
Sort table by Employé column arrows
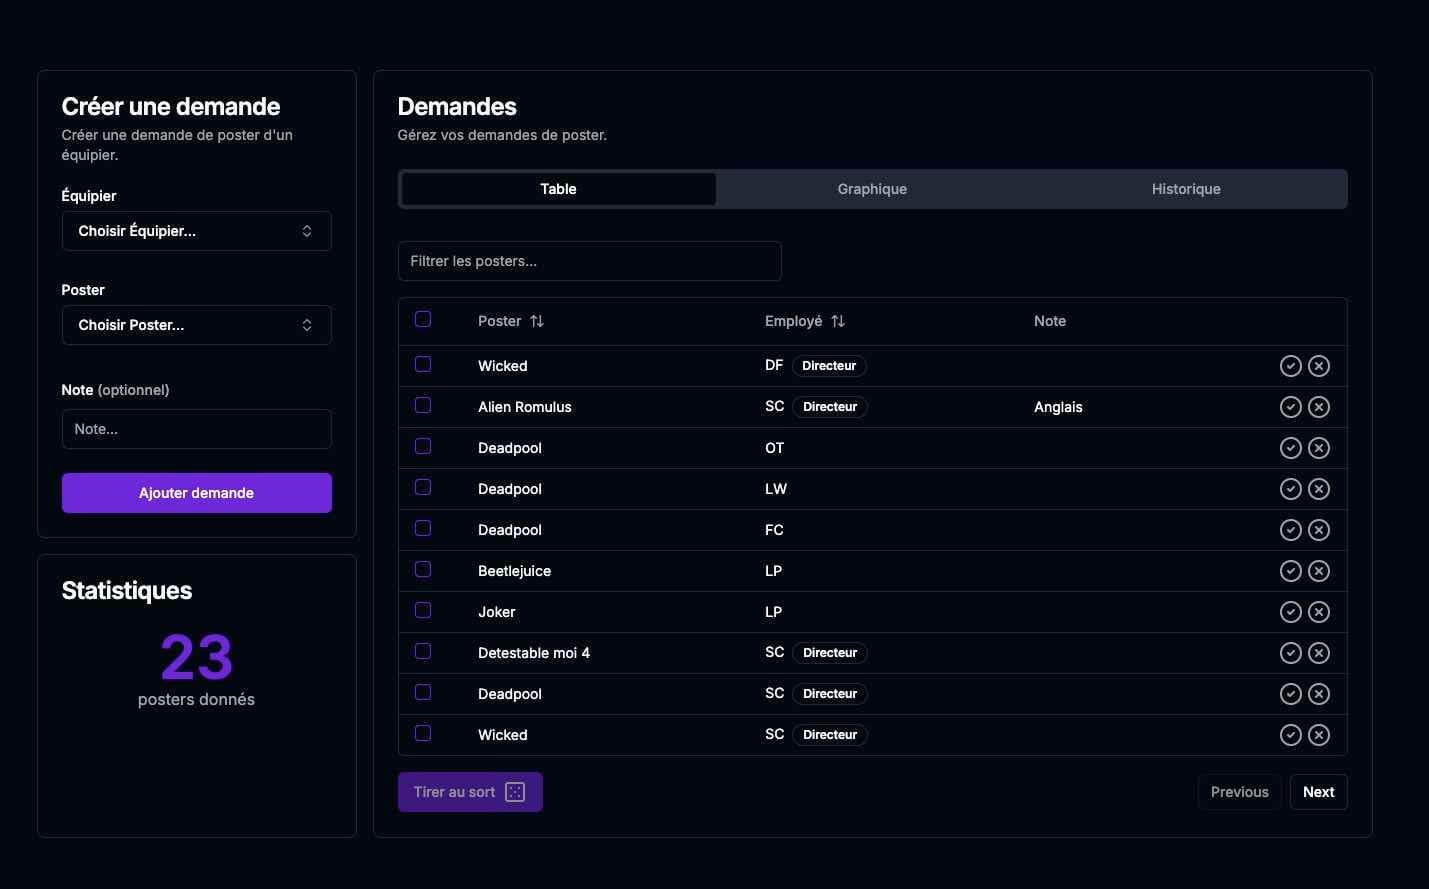coord(838,321)
